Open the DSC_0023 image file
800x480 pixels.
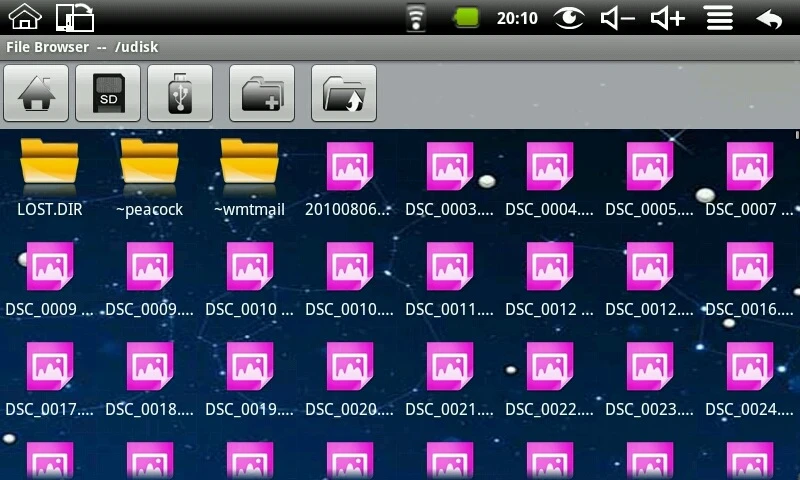649,380
